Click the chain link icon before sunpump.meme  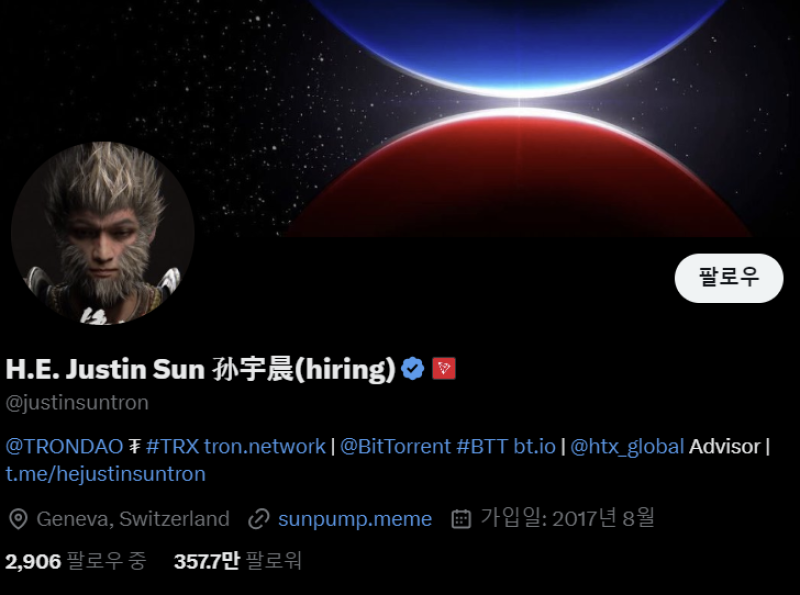click(259, 519)
